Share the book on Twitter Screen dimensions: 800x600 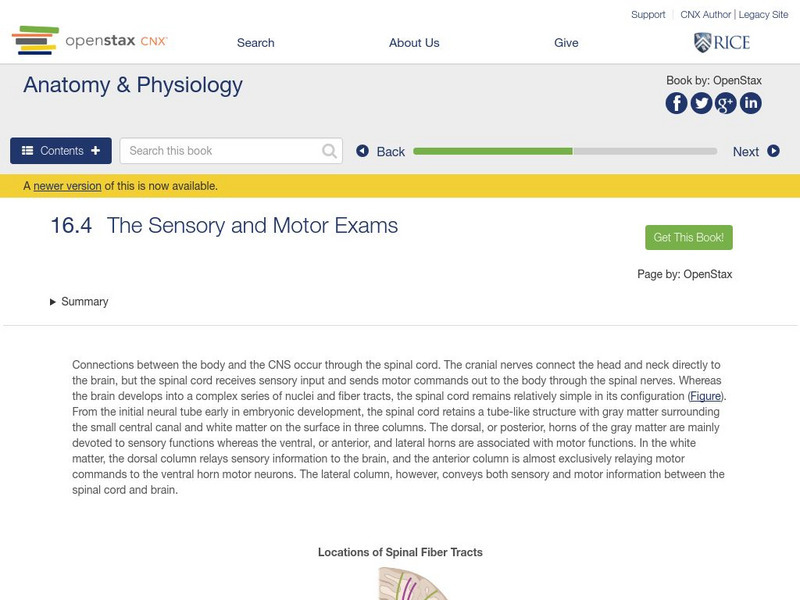click(x=701, y=103)
